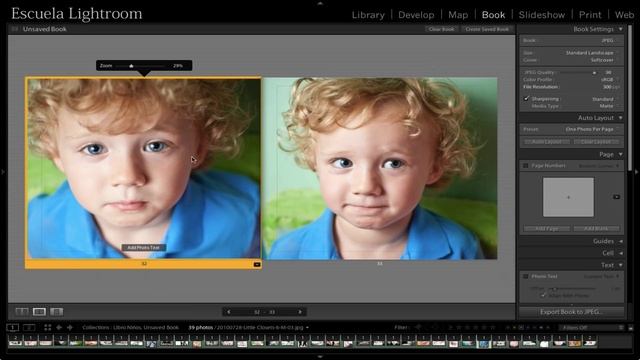Go forward arrow in filmstrip bar
Viewport: 640px width, 360px height.
[x=70, y=327]
